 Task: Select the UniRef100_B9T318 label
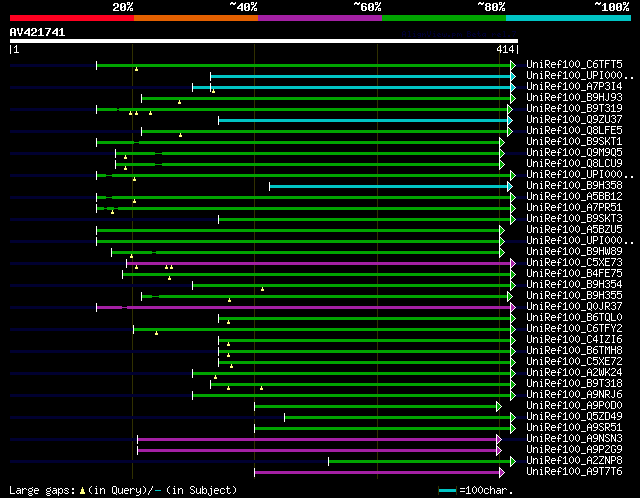tap(574, 384)
